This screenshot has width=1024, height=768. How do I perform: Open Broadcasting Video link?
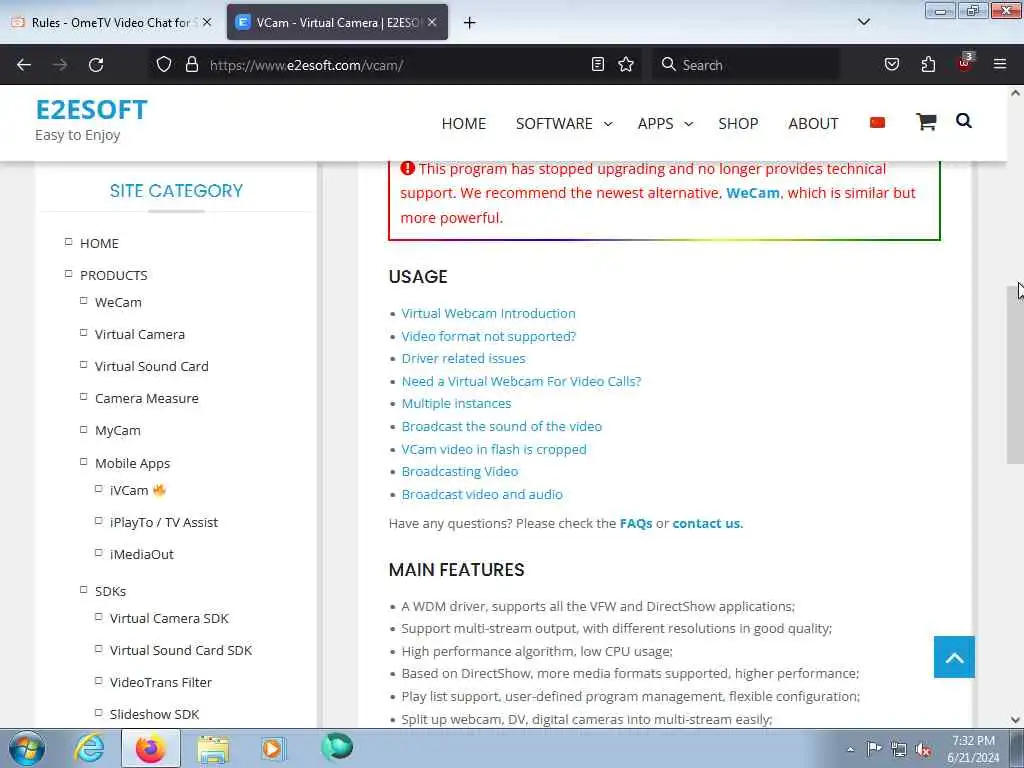pos(460,472)
